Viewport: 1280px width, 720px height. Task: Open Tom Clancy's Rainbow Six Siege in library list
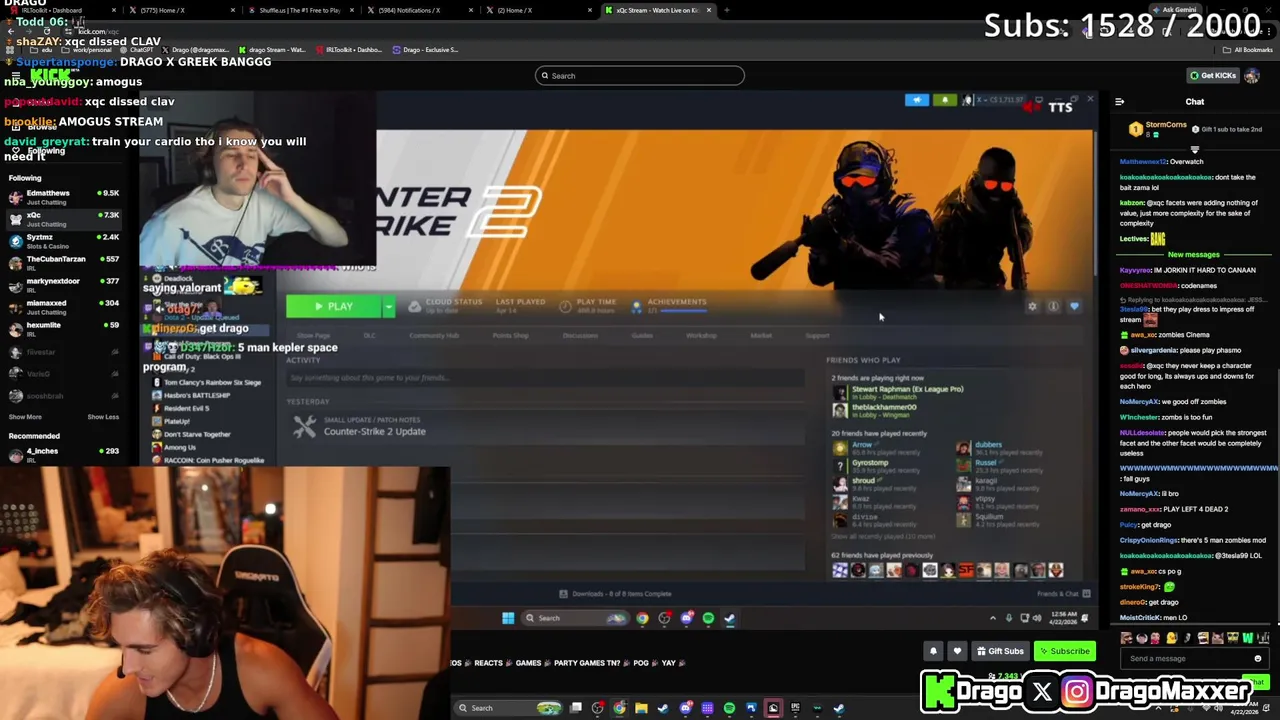[205, 382]
